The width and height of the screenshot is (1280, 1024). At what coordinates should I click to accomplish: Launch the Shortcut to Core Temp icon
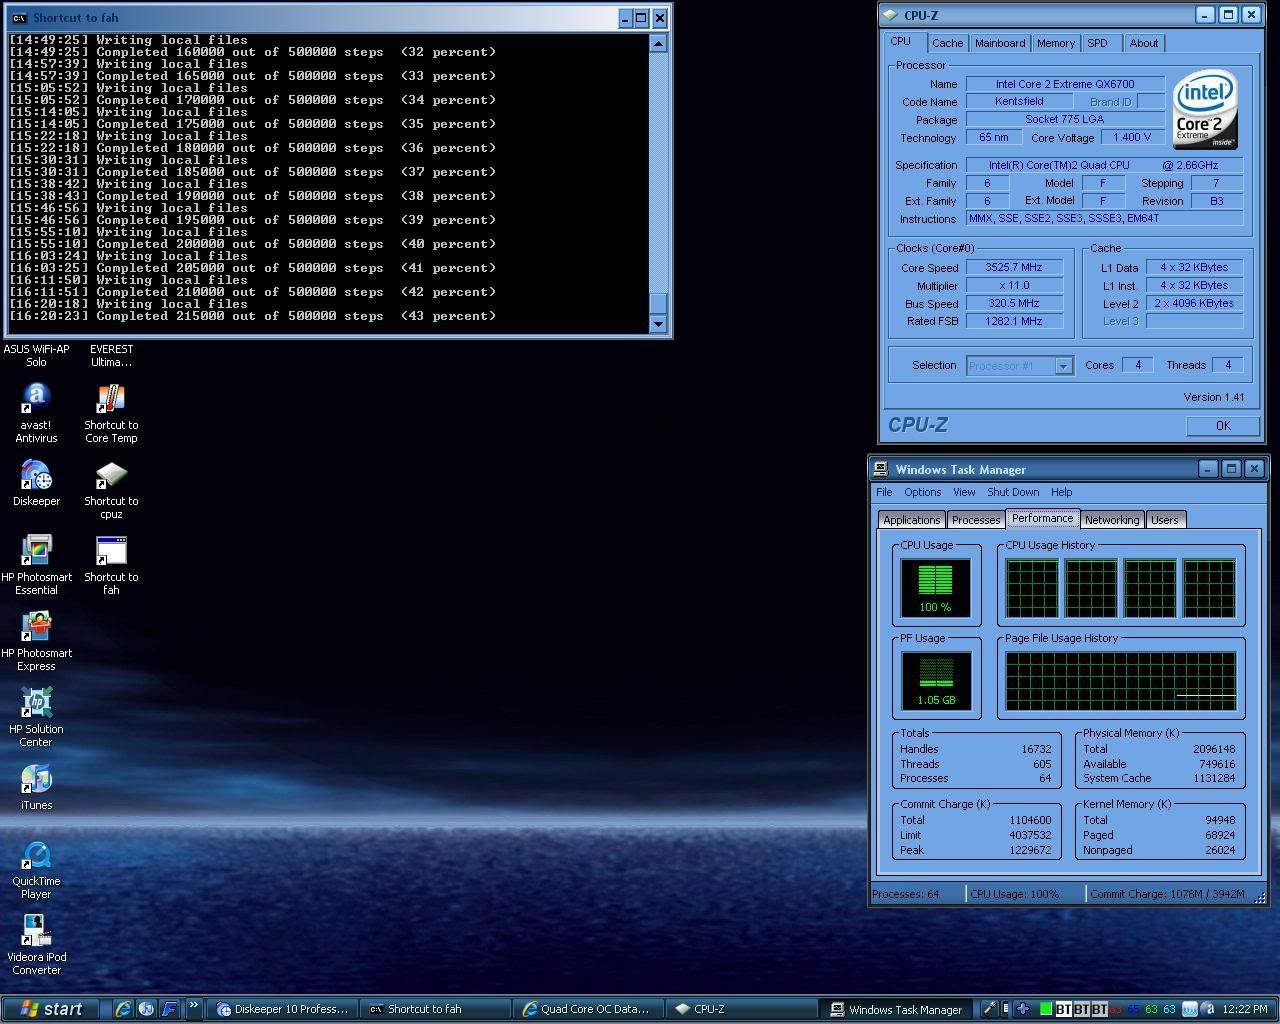[x=111, y=413]
